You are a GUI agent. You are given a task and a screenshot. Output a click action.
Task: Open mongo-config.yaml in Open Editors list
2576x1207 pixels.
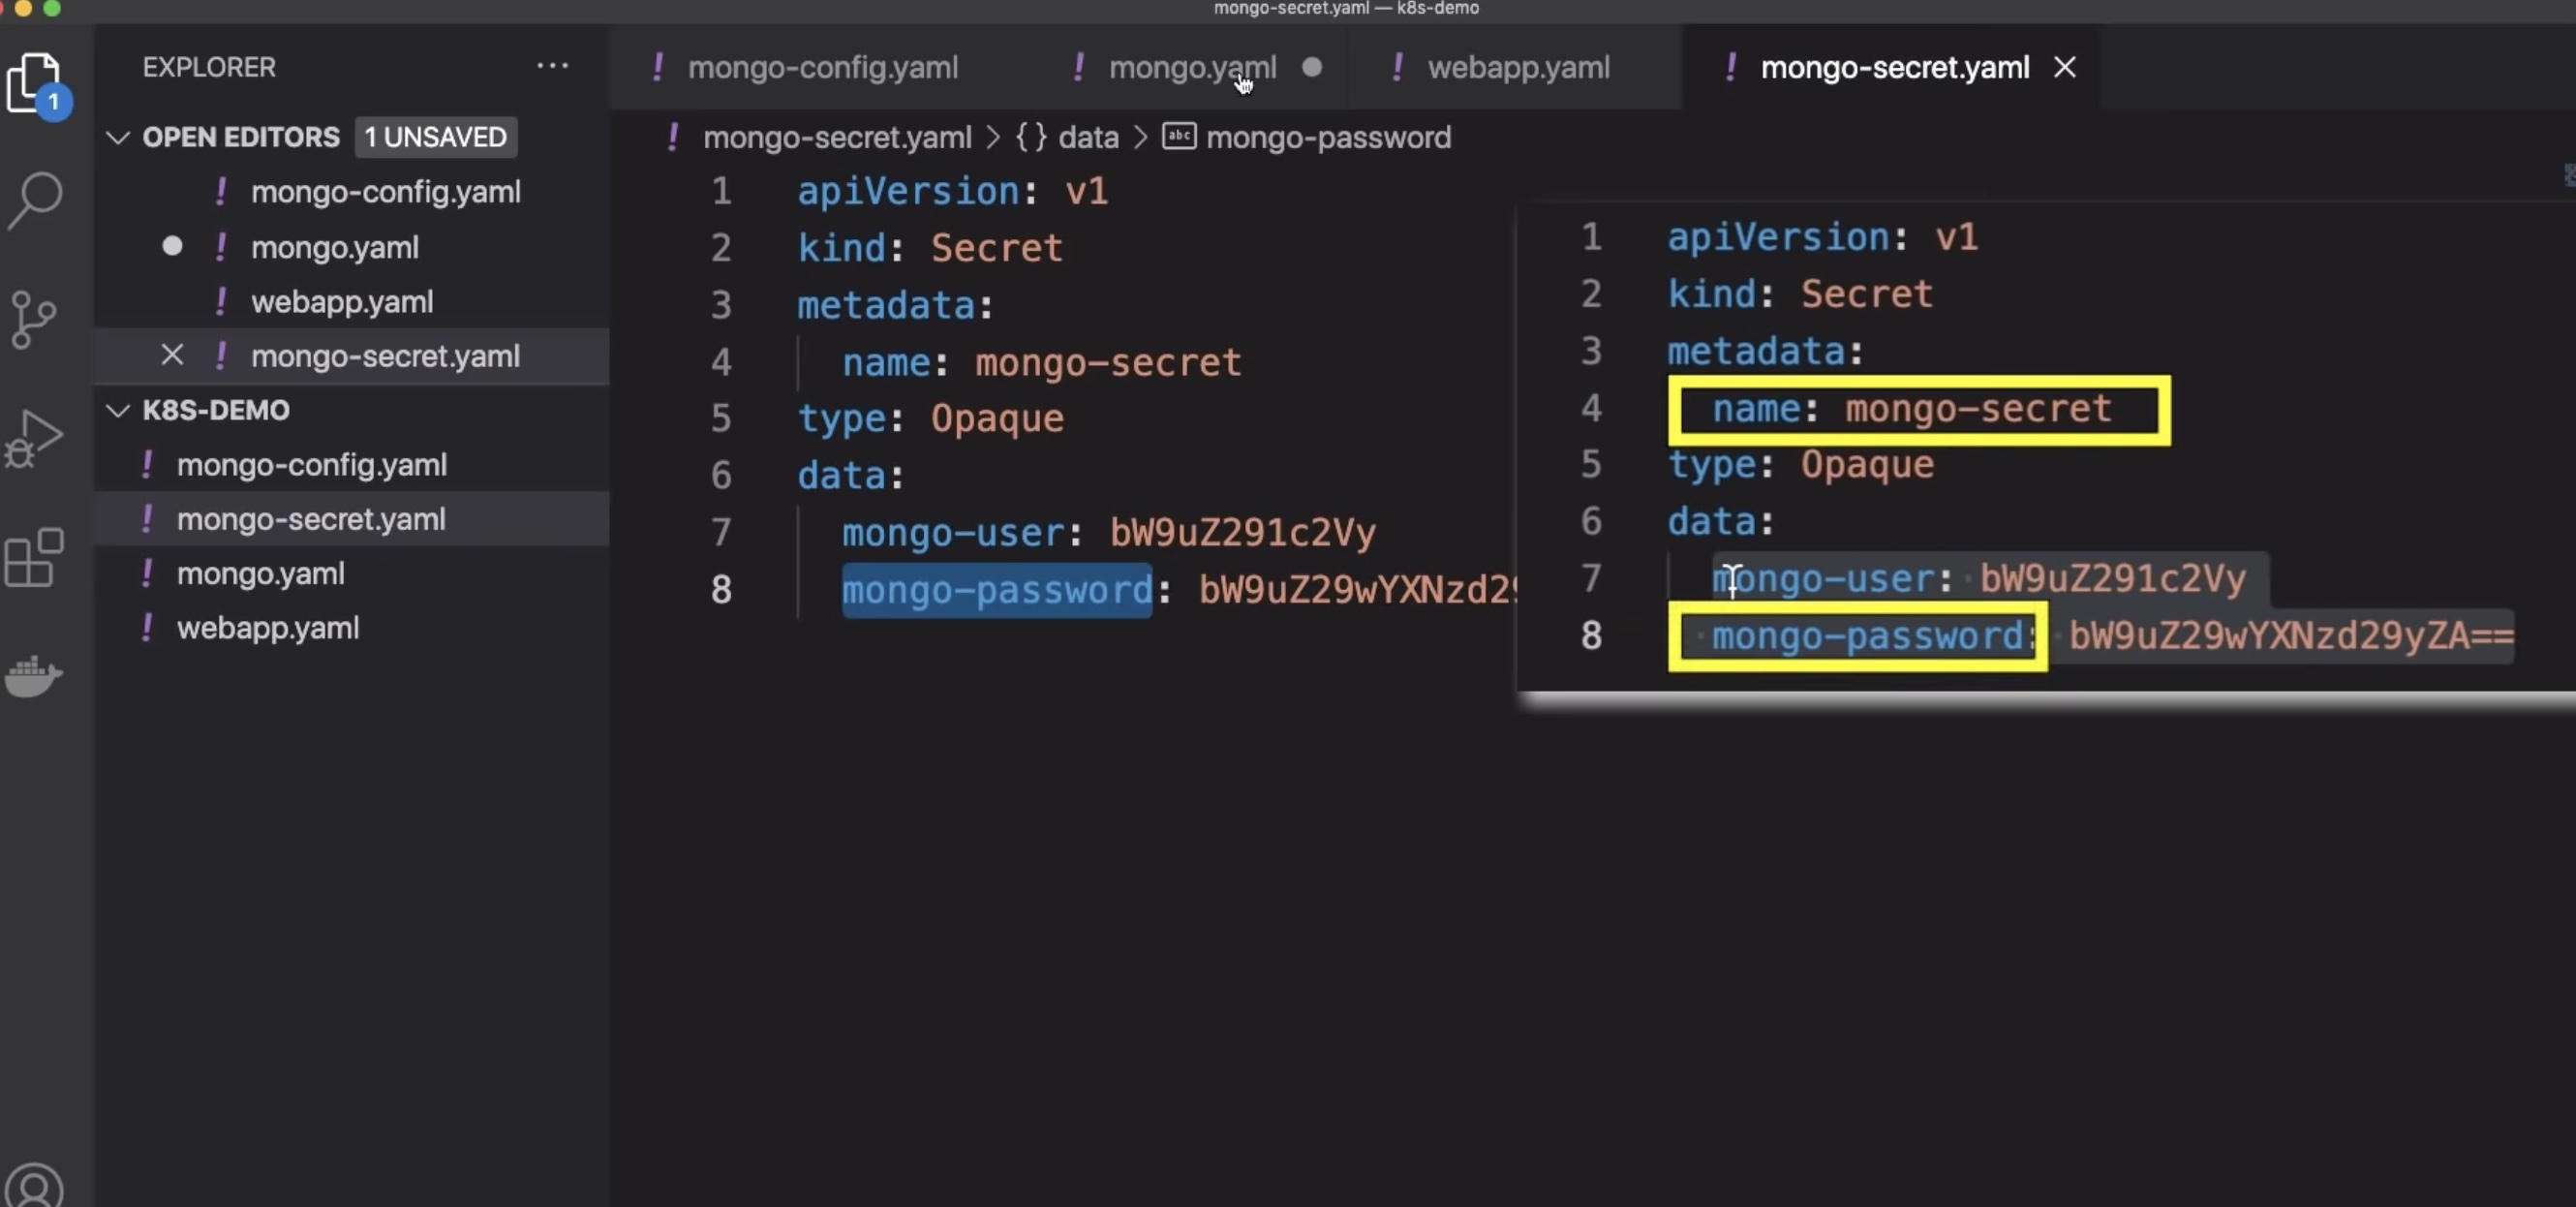coord(385,192)
